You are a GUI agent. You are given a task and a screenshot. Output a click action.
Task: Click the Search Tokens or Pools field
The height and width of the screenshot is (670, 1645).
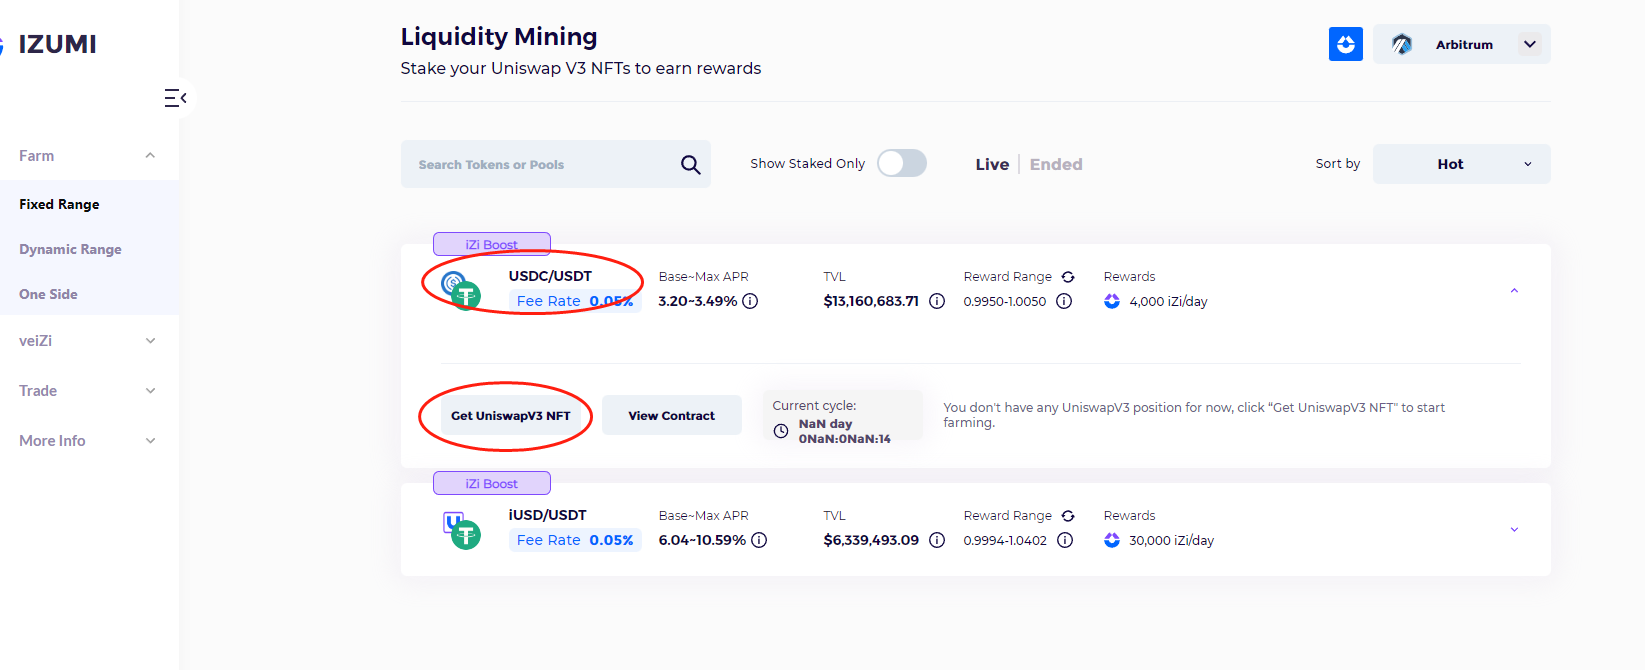[x=540, y=165]
